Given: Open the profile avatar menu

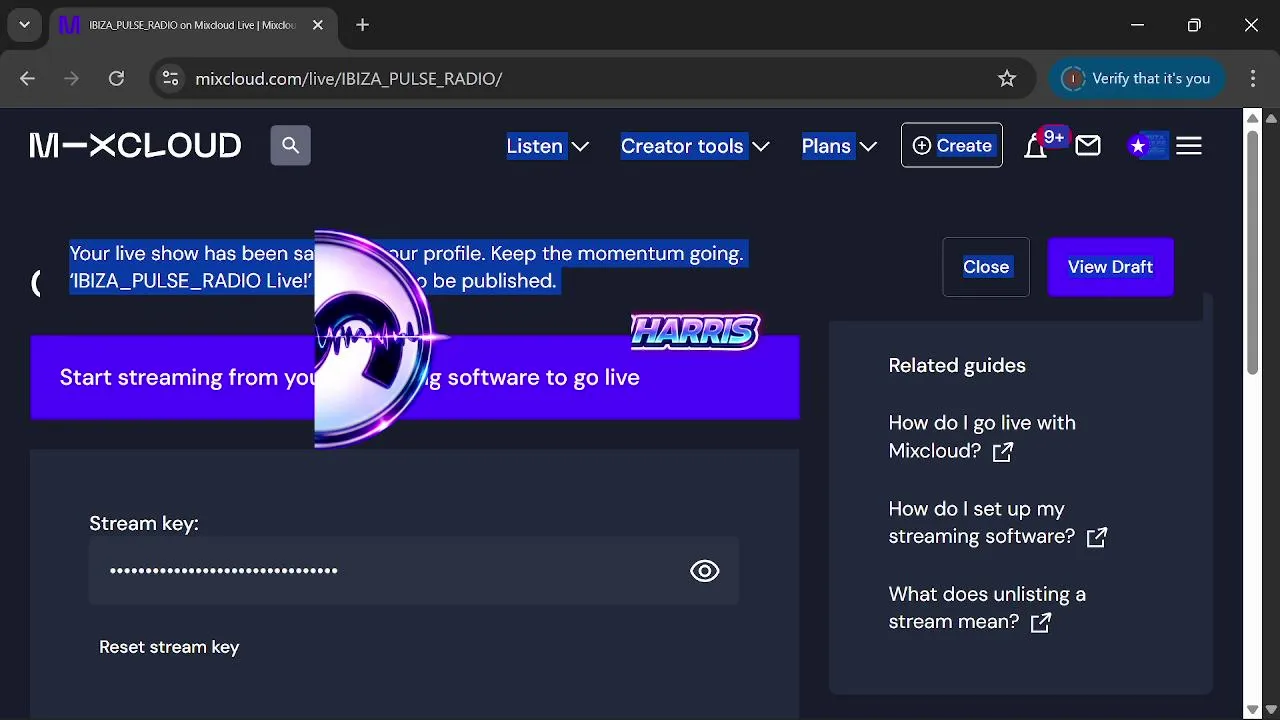Looking at the screenshot, I should [1146, 146].
